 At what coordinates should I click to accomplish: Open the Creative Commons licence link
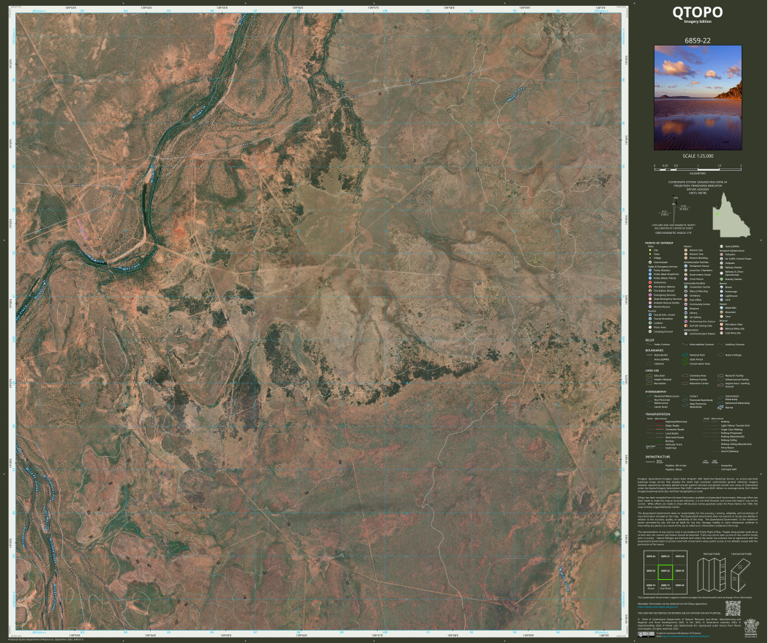point(686,636)
